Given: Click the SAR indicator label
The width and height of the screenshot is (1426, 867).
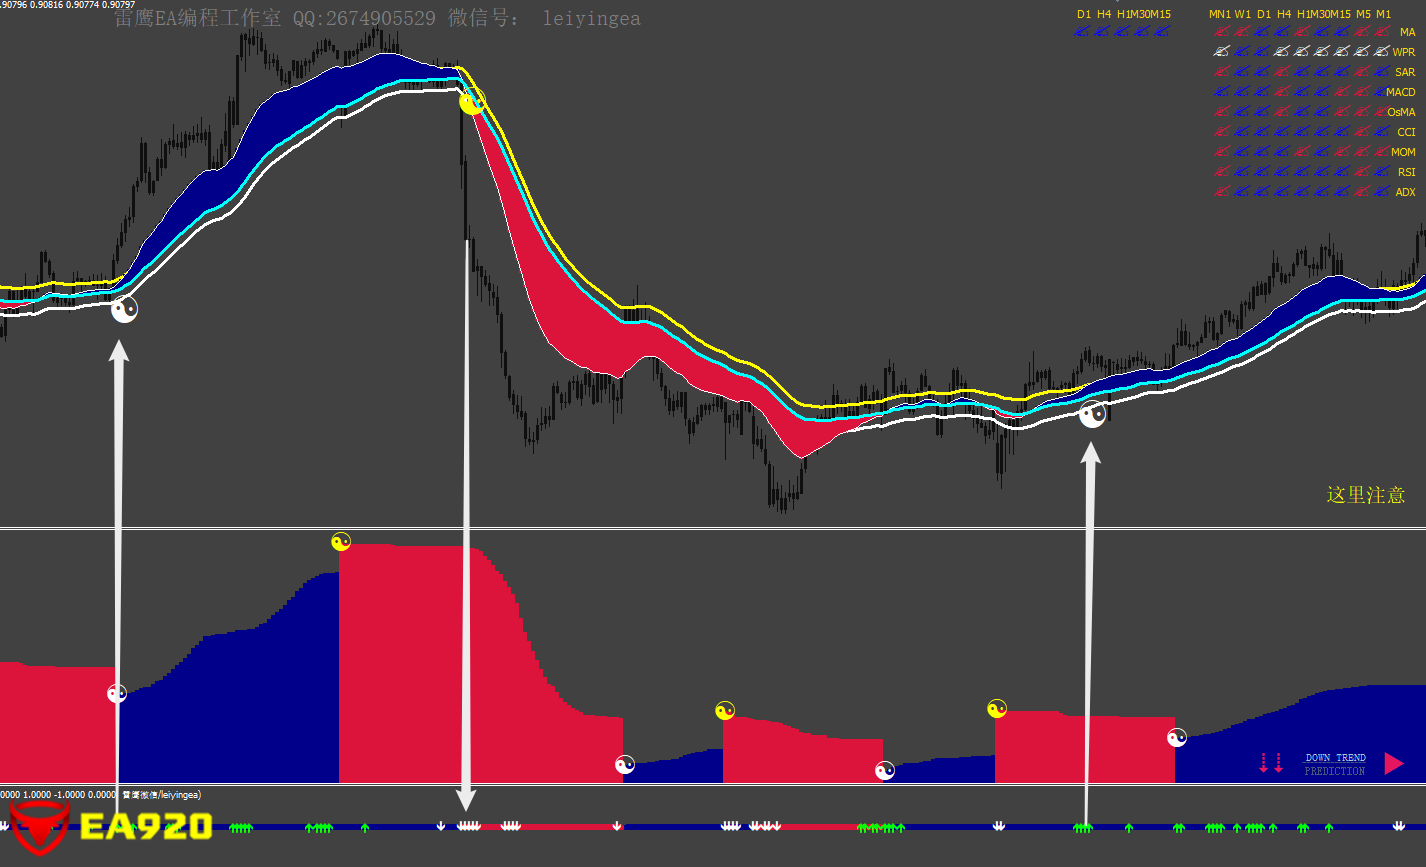Looking at the screenshot, I should 1404,72.
